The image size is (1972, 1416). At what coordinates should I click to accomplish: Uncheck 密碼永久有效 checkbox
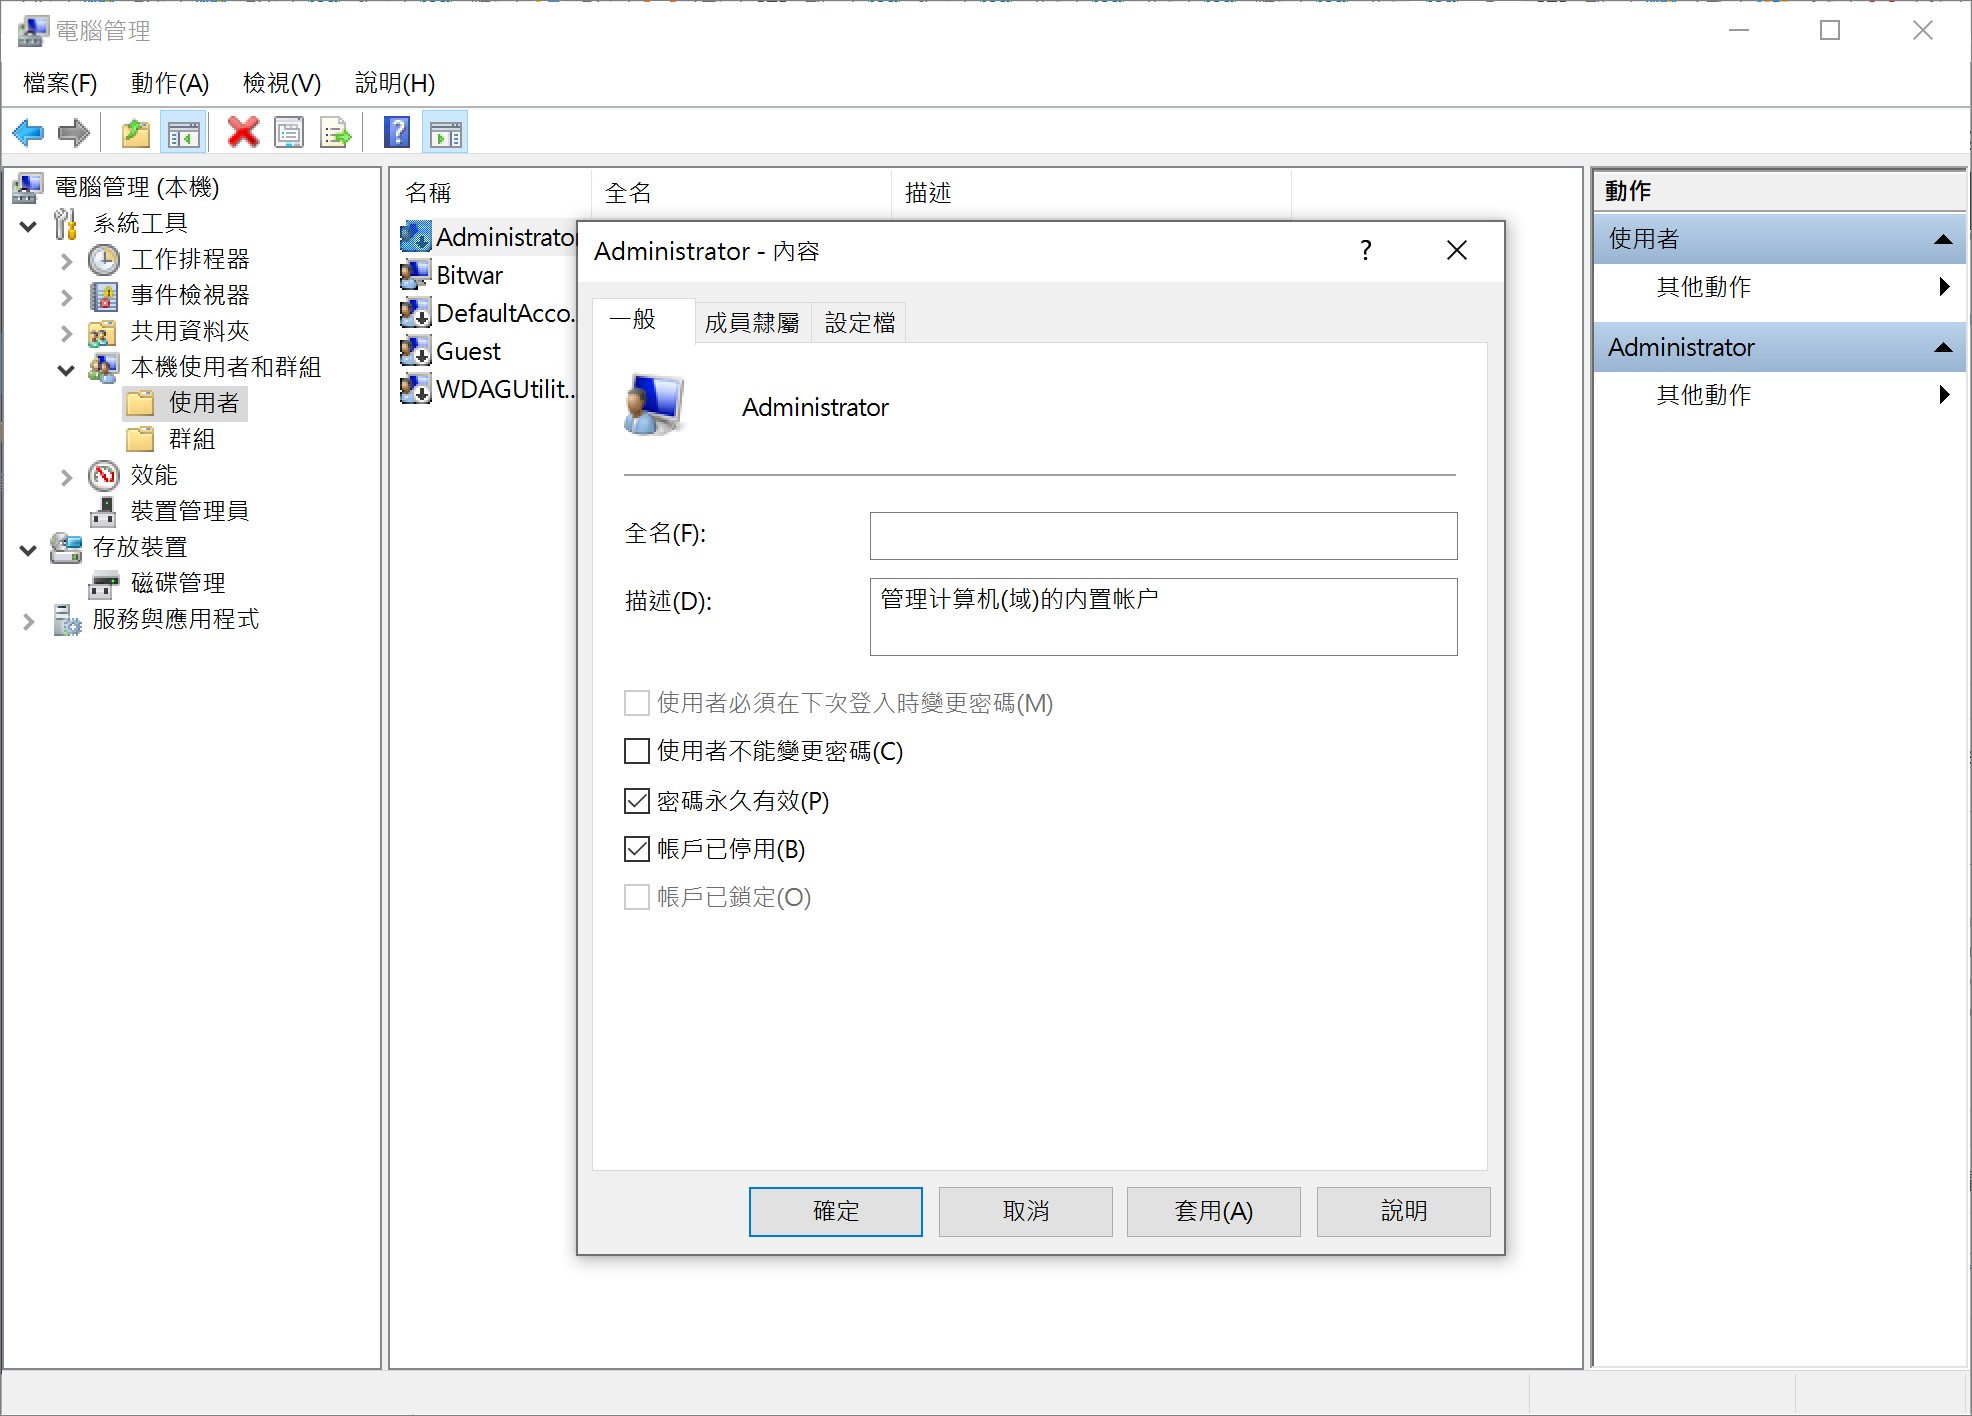point(636,800)
